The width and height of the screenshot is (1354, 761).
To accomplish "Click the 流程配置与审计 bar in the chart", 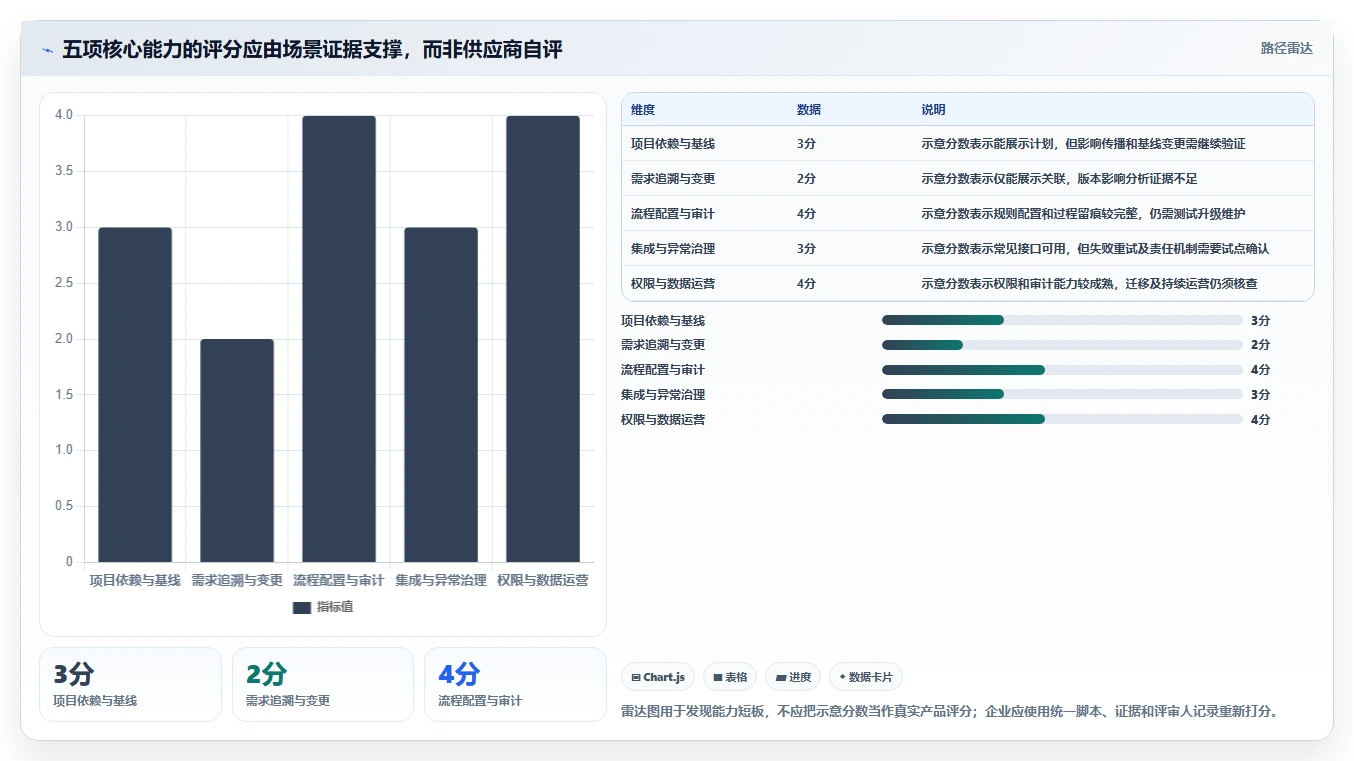I will tap(339, 339).
